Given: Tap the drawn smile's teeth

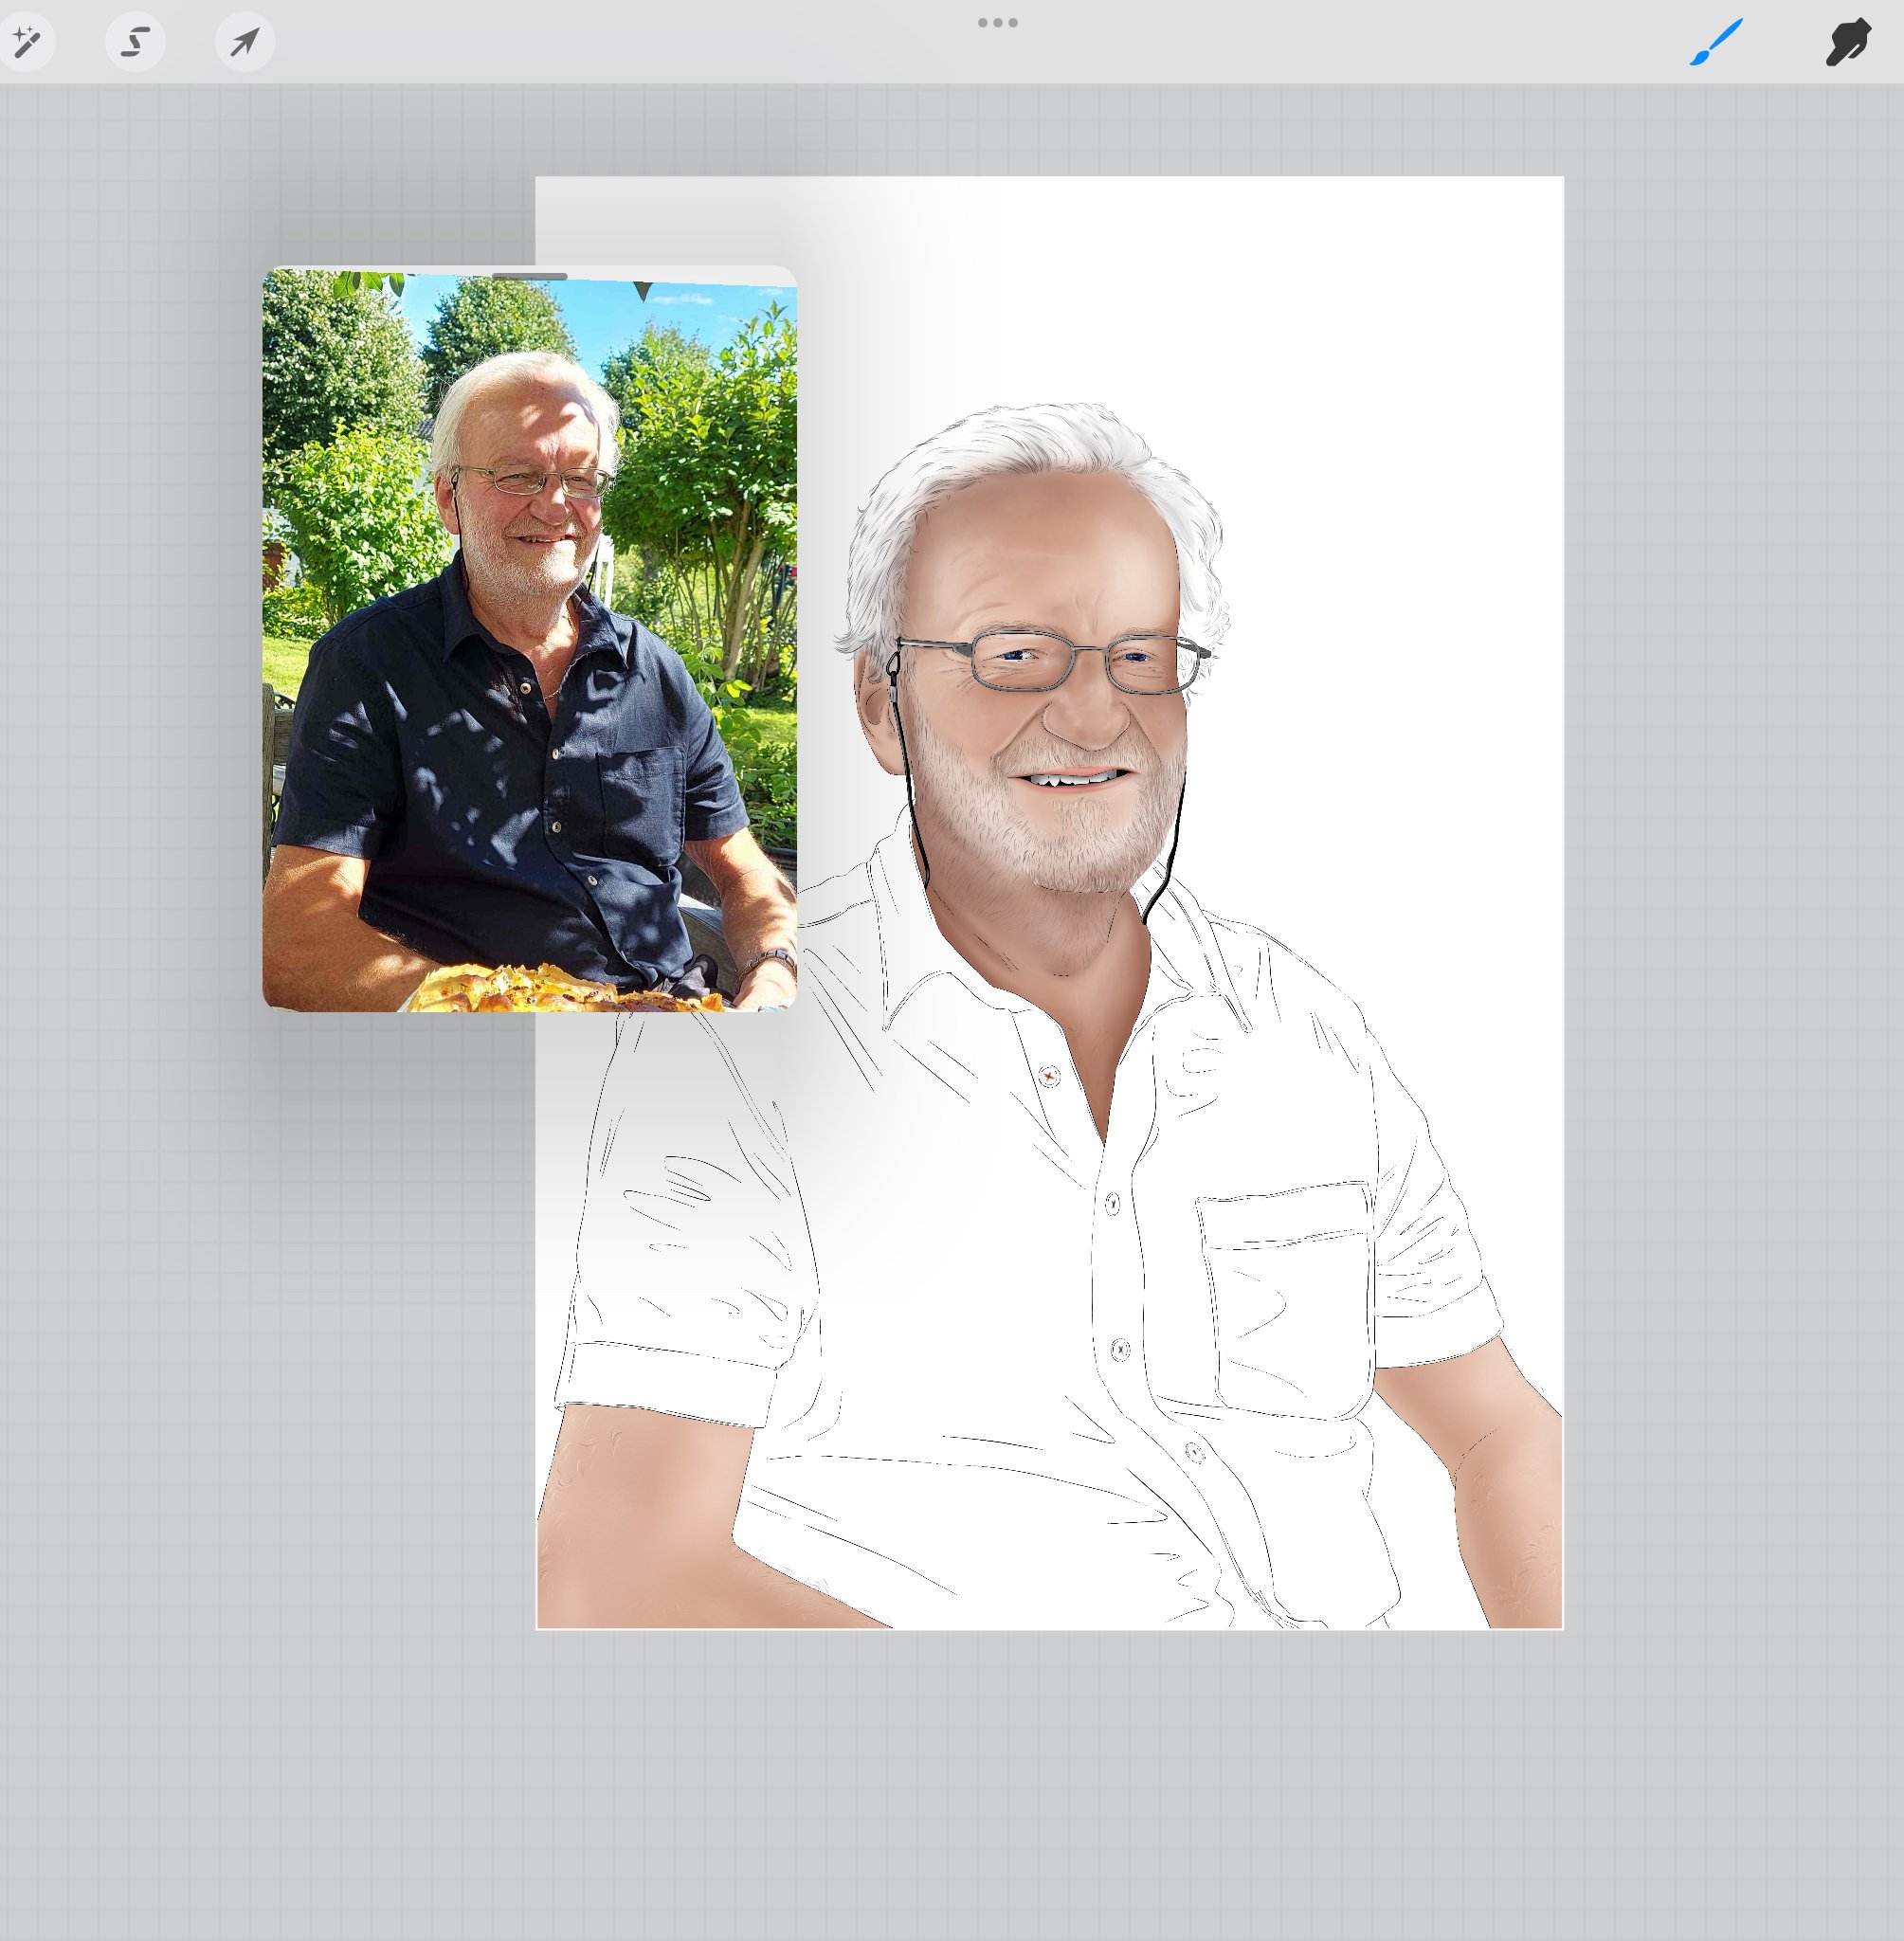Looking at the screenshot, I should (x=1070, y=778).
